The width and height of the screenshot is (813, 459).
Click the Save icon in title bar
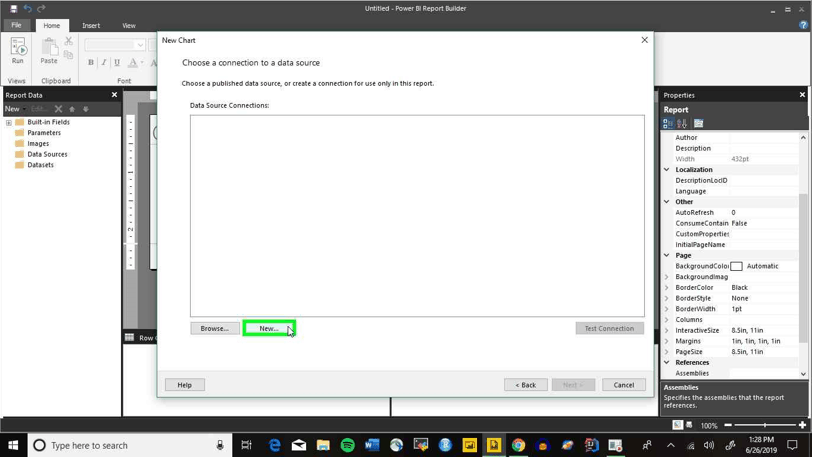coord(13,8)
